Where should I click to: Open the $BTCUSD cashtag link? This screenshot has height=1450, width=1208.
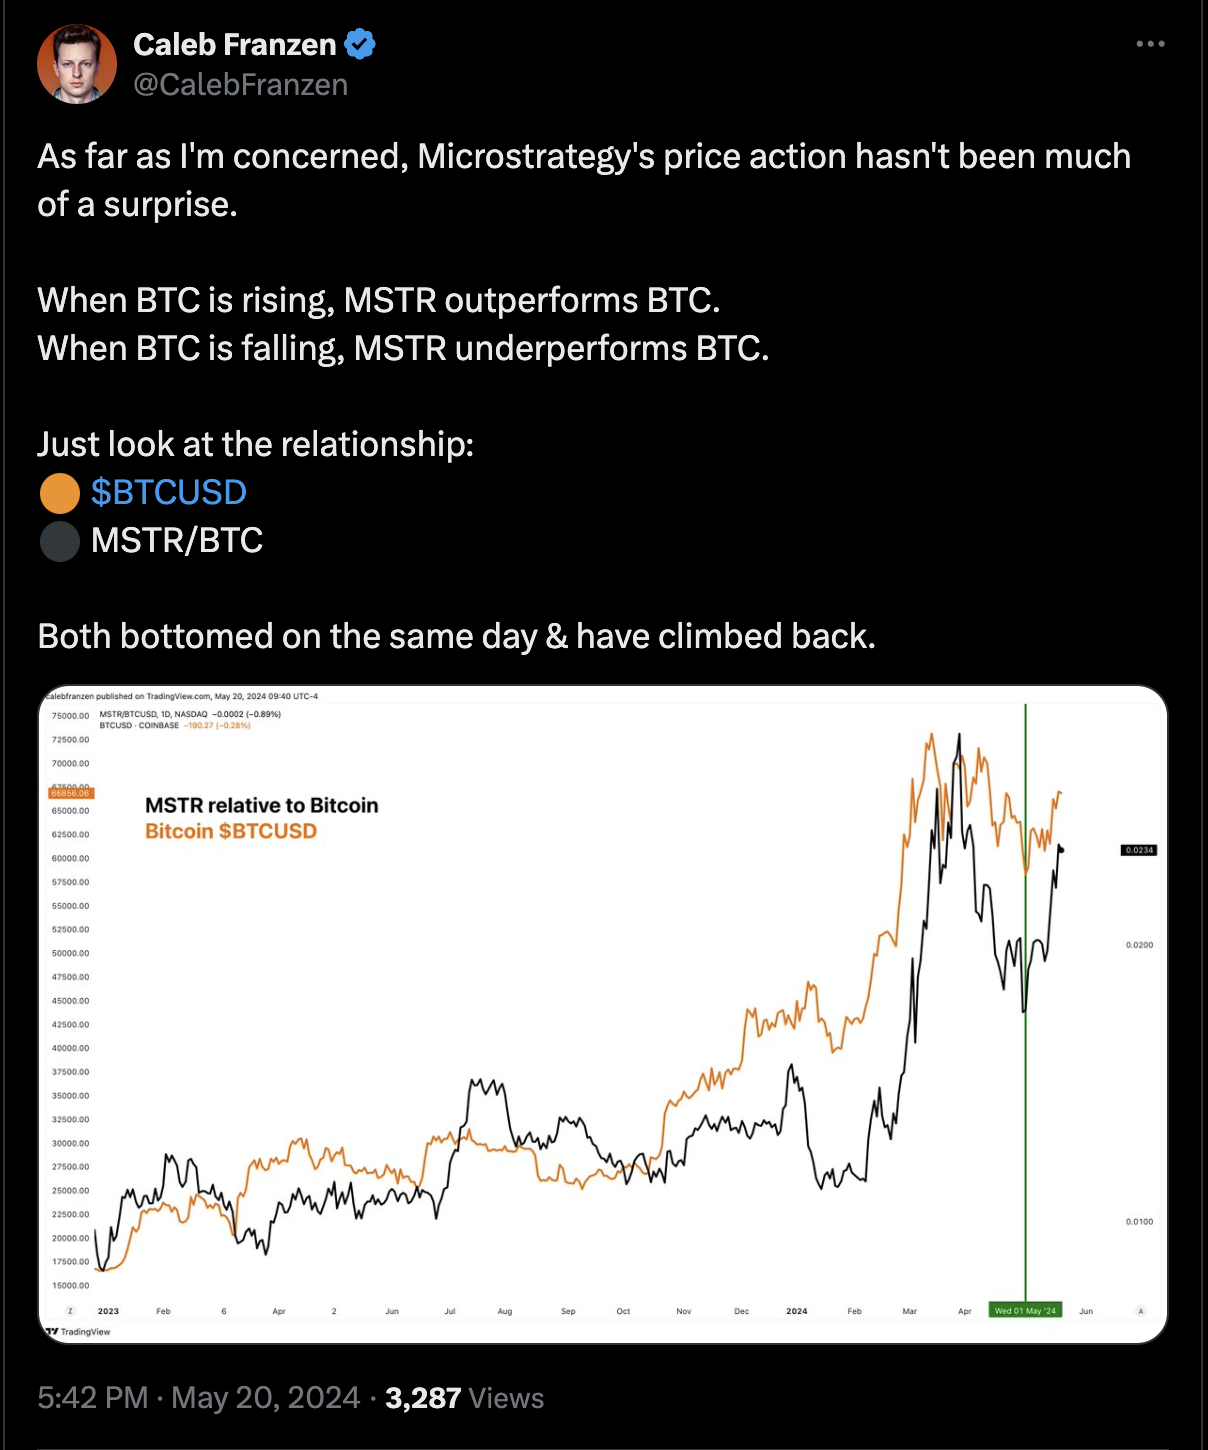pos(169,492)
